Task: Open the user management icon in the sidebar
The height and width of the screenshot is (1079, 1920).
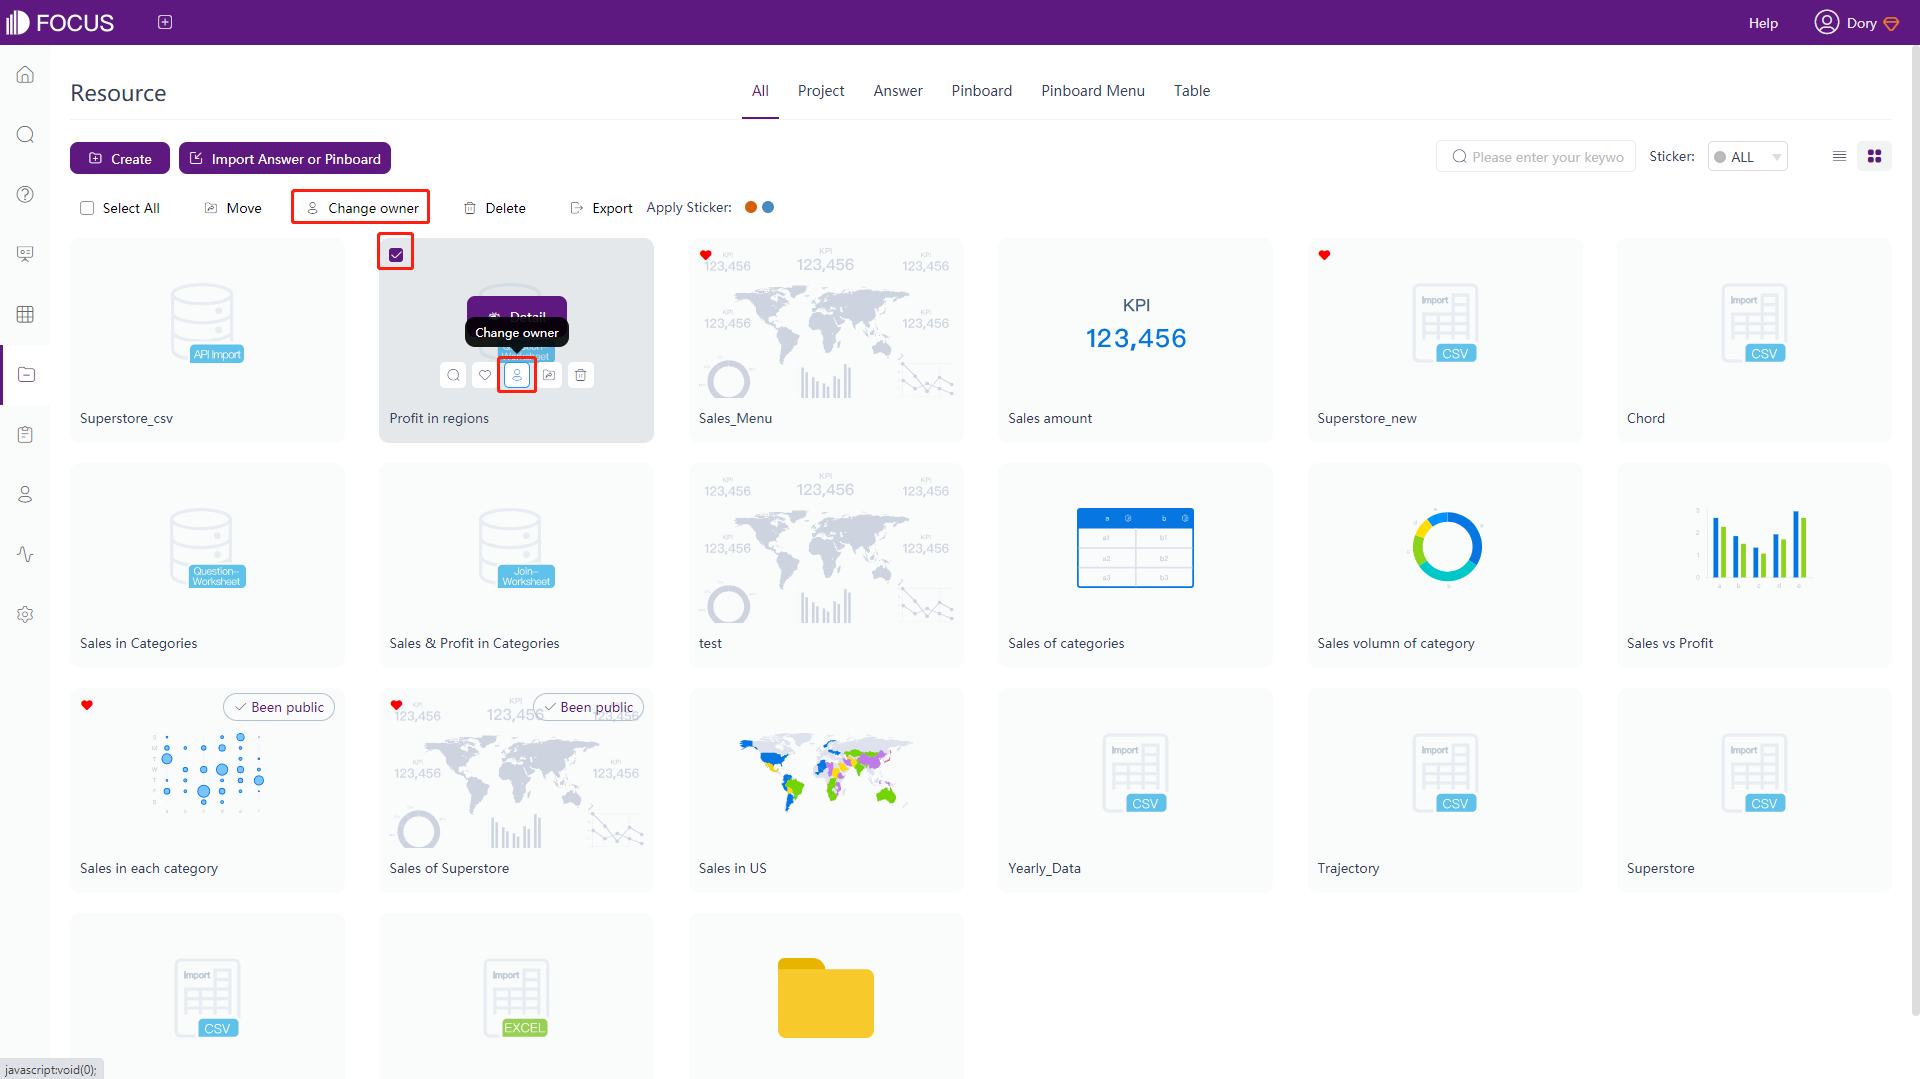Action: coord(25,494)
